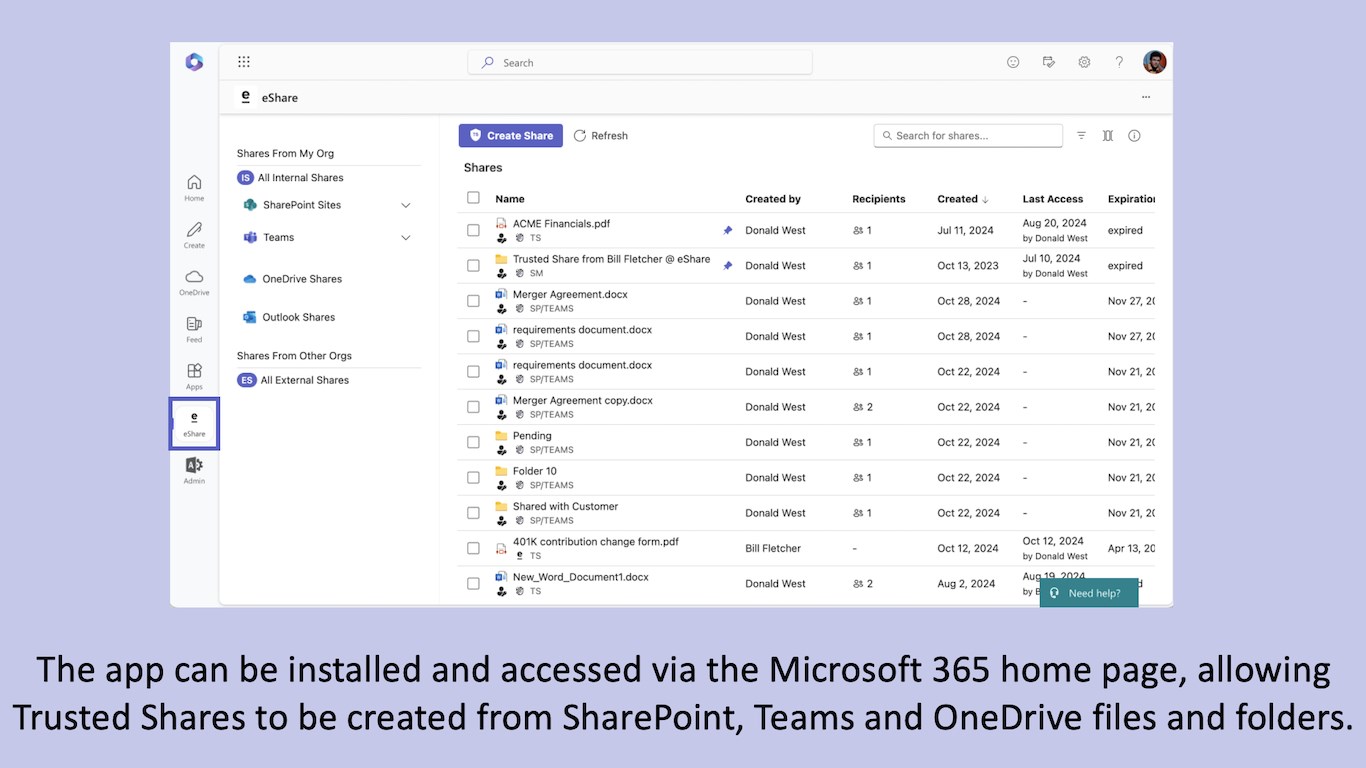
Task: Select All Internal Shares
Action: (x=290, y=177)
